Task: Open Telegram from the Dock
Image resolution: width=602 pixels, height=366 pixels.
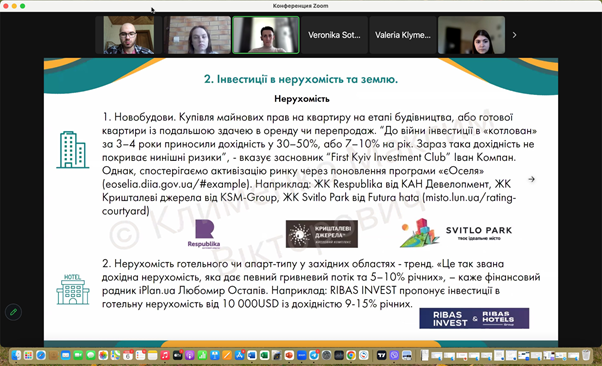Action: 314,355
